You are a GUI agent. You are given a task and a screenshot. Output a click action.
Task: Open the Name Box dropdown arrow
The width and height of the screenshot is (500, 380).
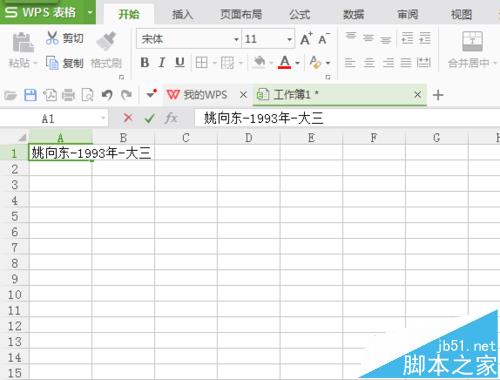pyautogui.click(x=103, y=118)
